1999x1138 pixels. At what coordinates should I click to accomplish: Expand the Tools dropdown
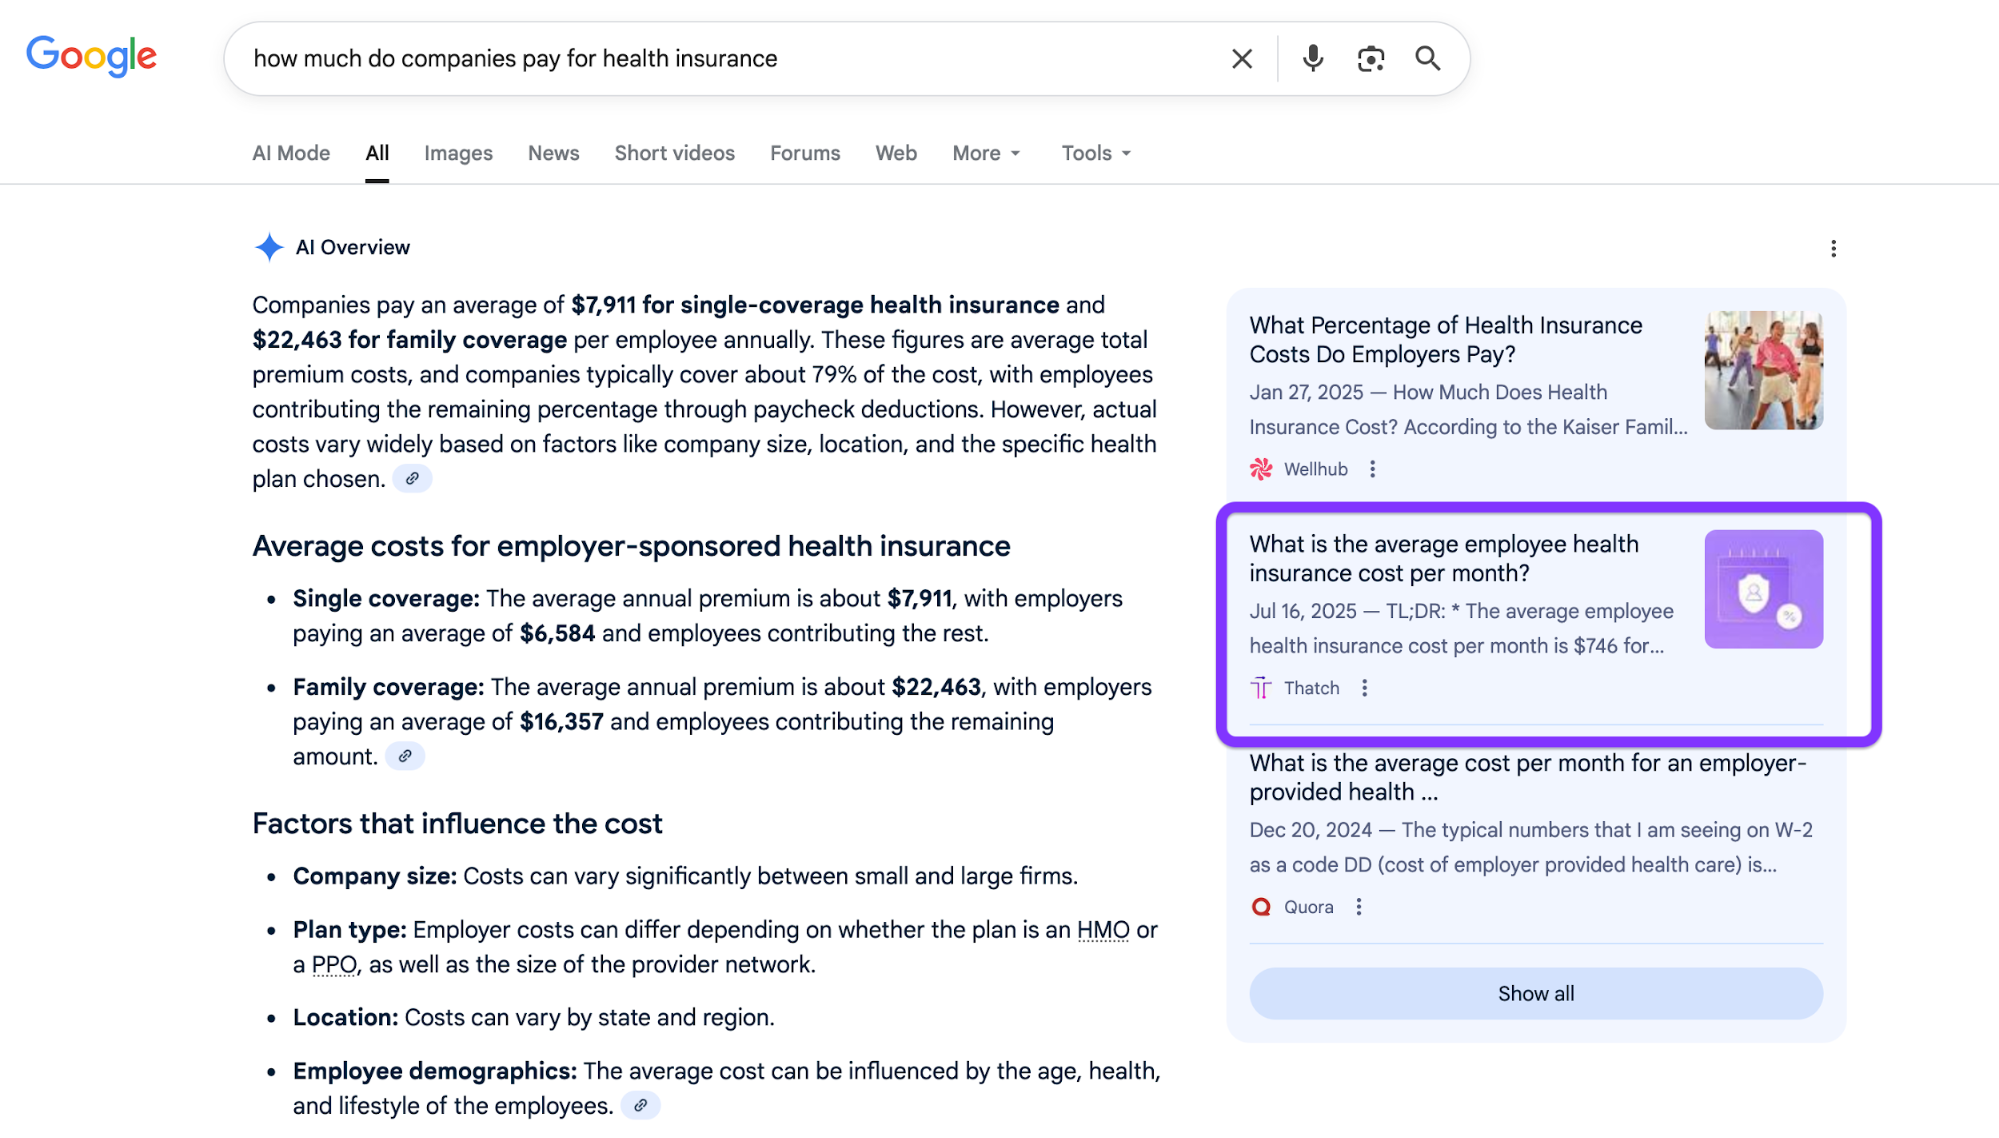click(x=1096, y=153)
